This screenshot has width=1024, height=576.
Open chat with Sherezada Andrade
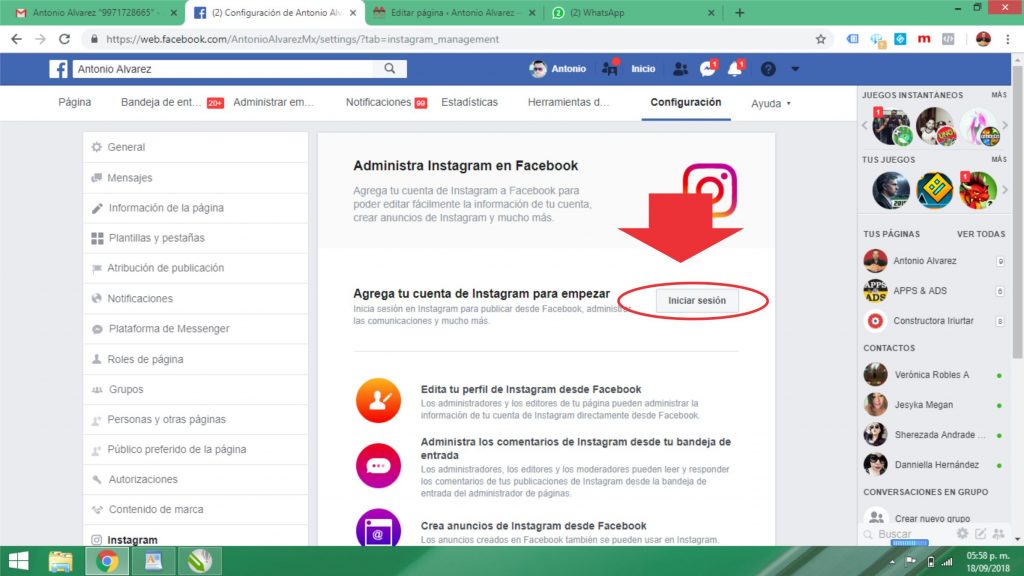[x=934, y=435]
